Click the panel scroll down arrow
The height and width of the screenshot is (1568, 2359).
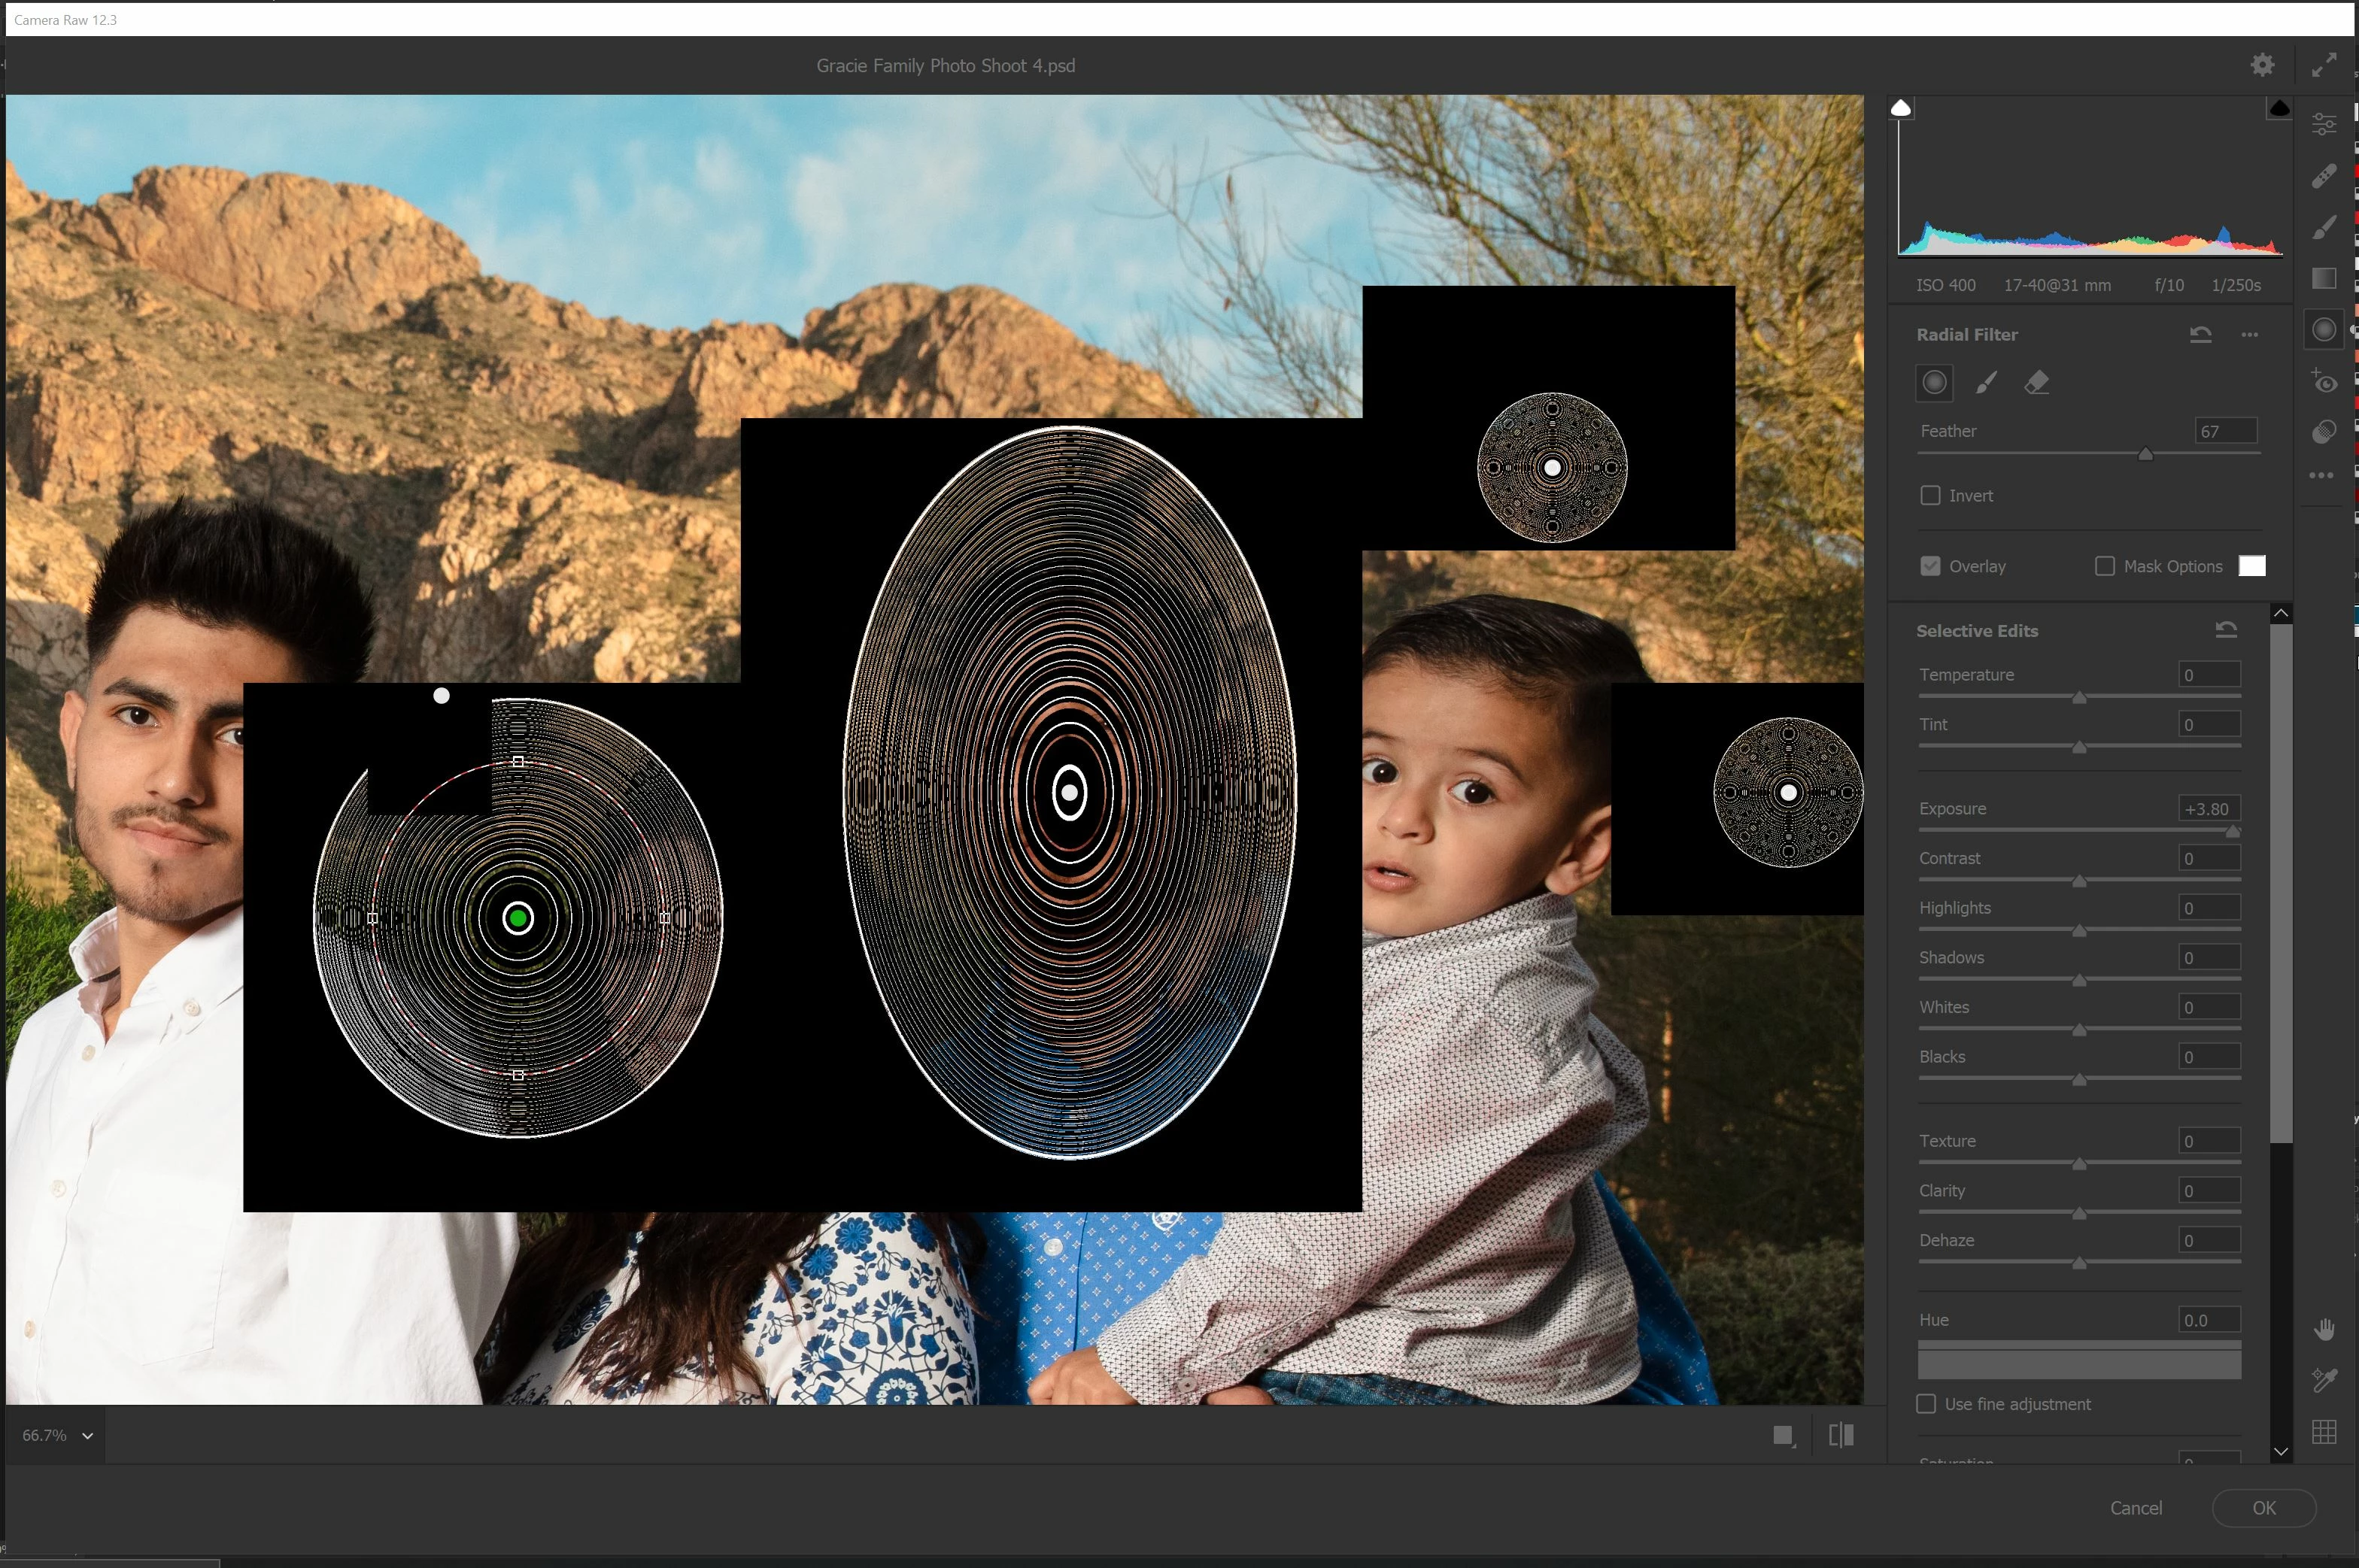tap(2281, 1451)
